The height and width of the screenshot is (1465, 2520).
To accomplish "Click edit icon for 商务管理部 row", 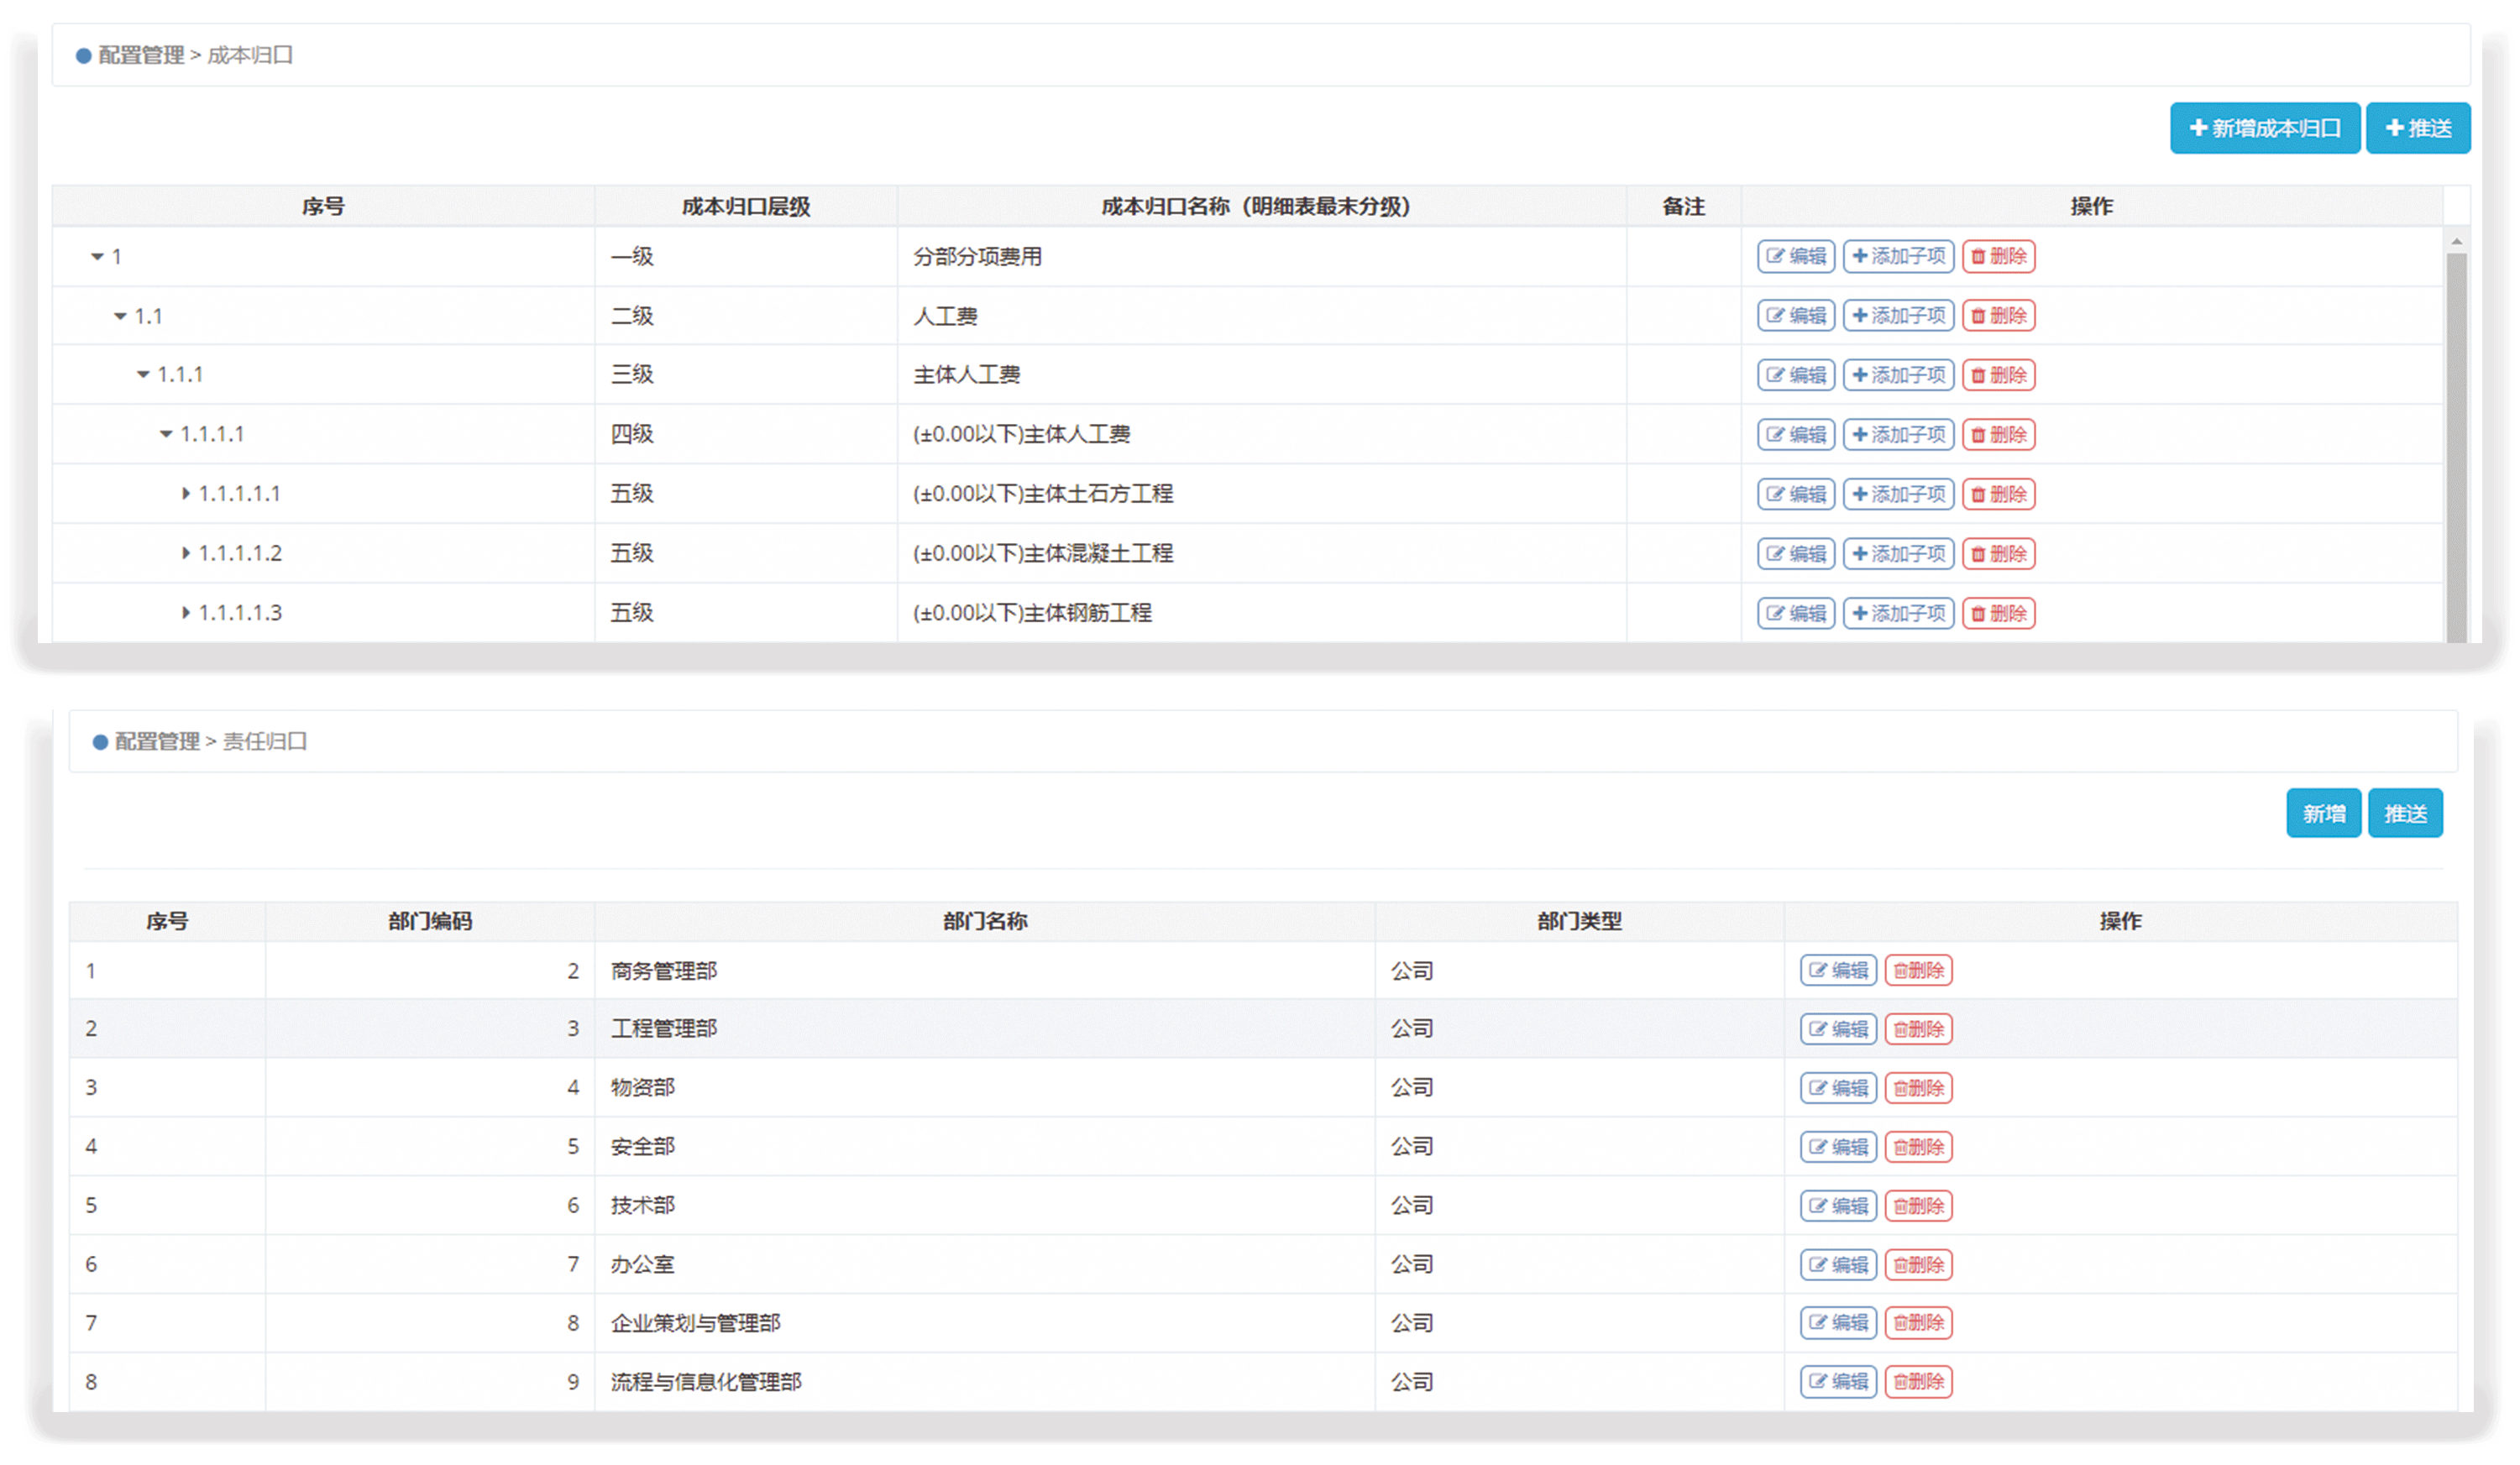I will pos(1817,970).
